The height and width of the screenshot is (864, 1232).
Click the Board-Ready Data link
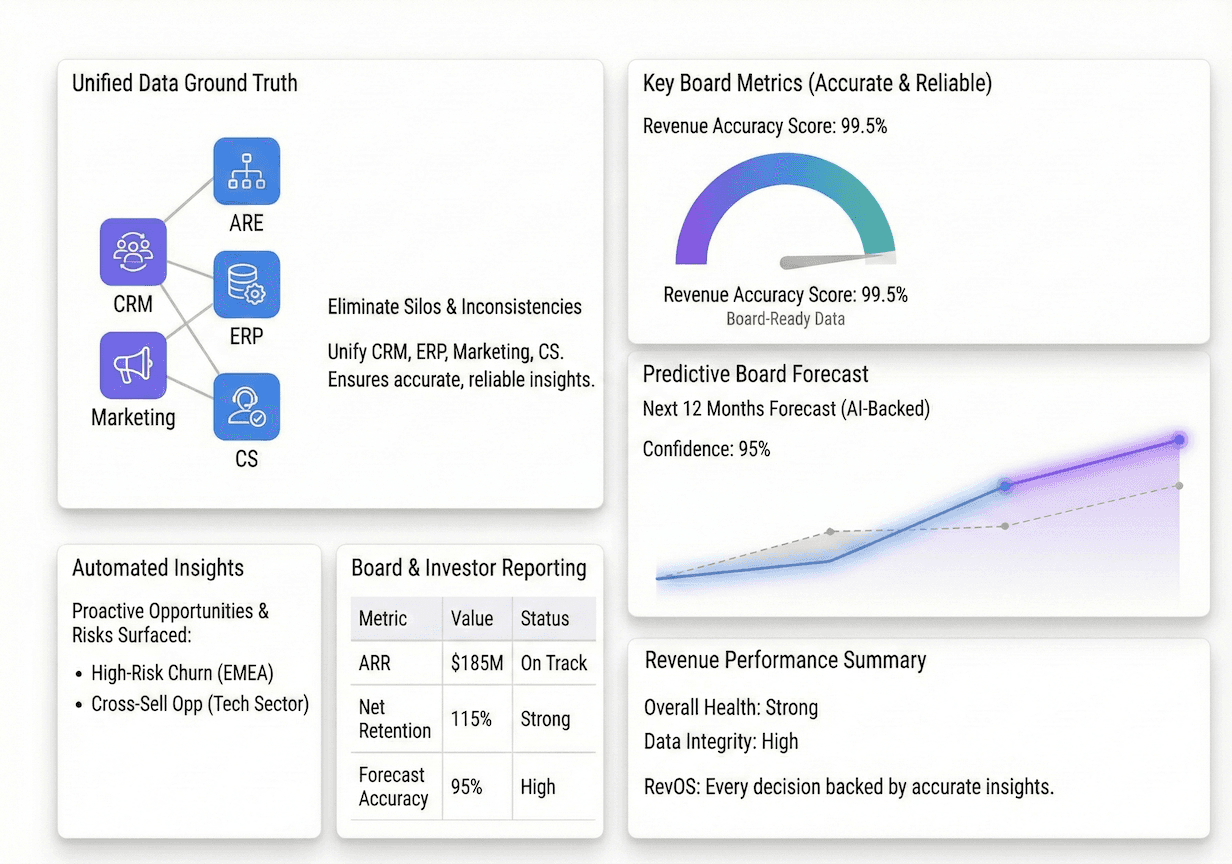786,319
